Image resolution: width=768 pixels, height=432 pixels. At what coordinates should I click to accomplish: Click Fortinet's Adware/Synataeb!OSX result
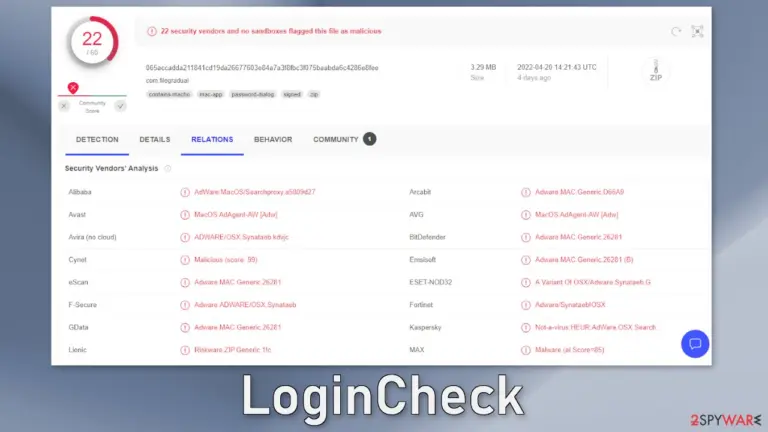[570, 305]
